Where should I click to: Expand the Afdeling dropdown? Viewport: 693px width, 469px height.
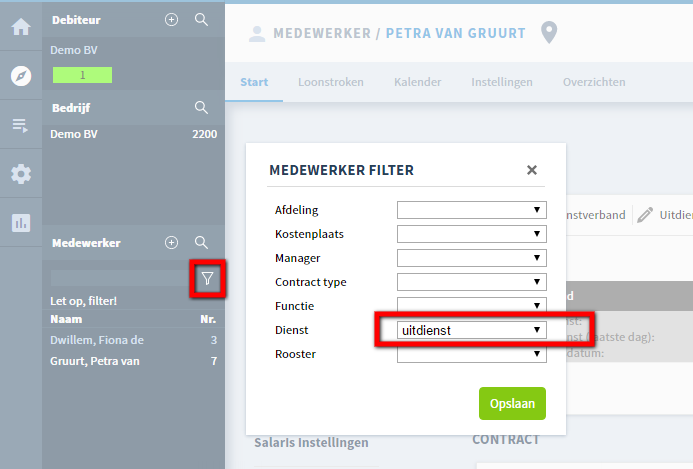[472, 210]
